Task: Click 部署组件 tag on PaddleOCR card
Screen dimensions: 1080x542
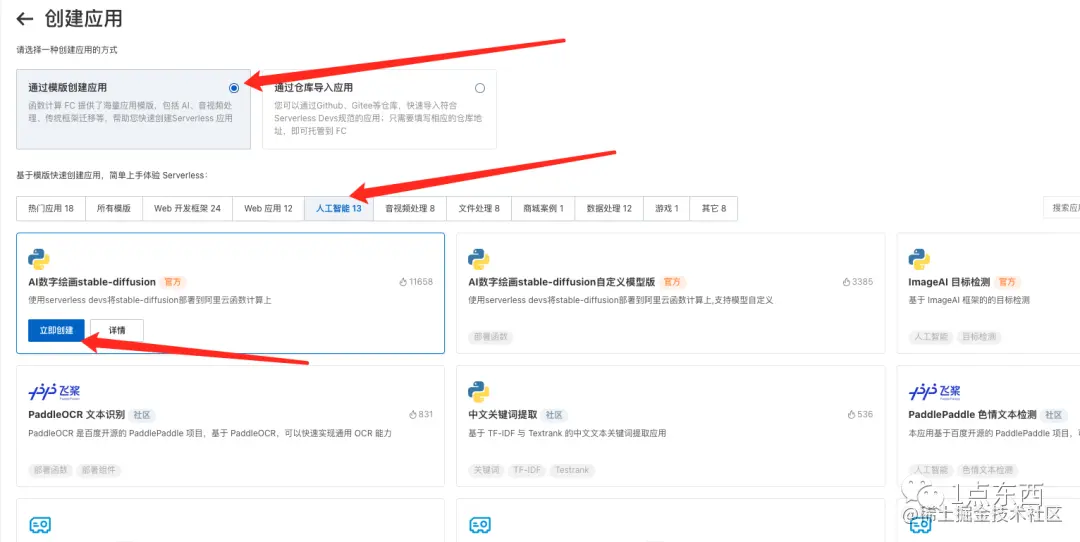Action: [x=98, y=470]
